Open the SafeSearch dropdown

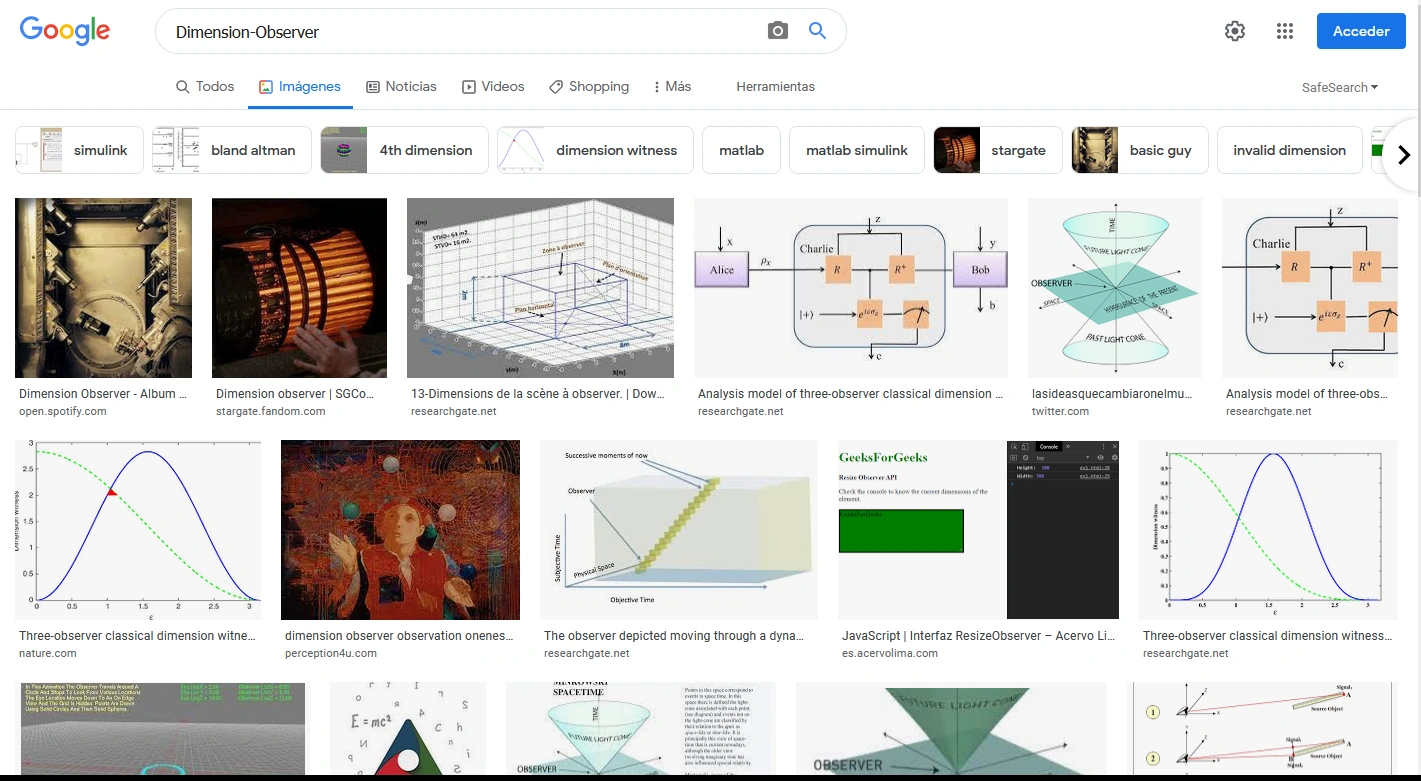pyautogui.click(x=1339, y=87)
